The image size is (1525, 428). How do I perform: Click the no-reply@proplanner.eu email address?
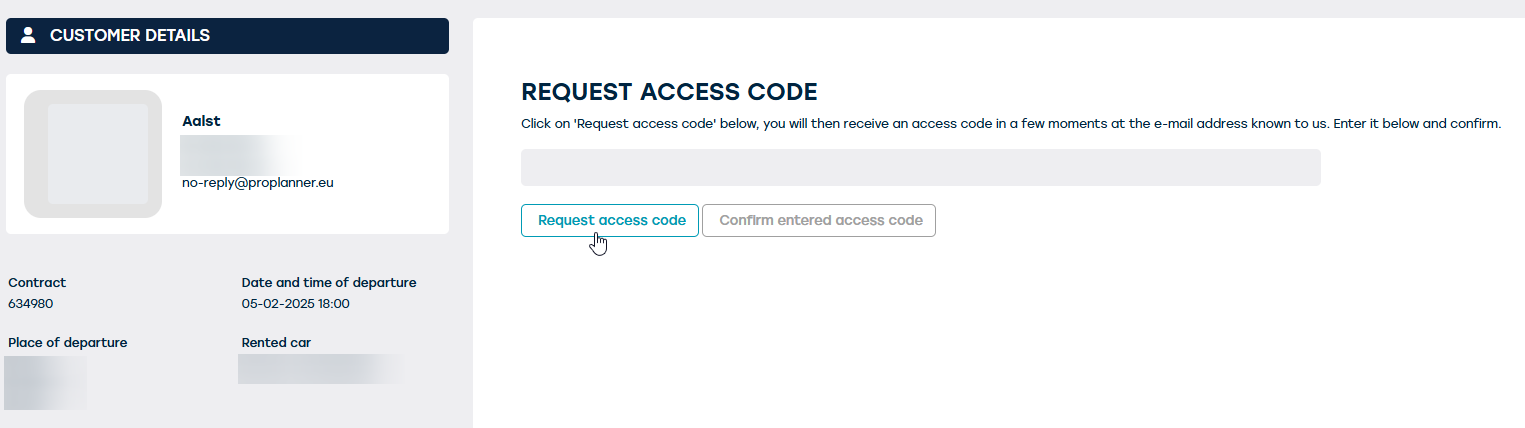pyautogui.click(x=257, y=184)
